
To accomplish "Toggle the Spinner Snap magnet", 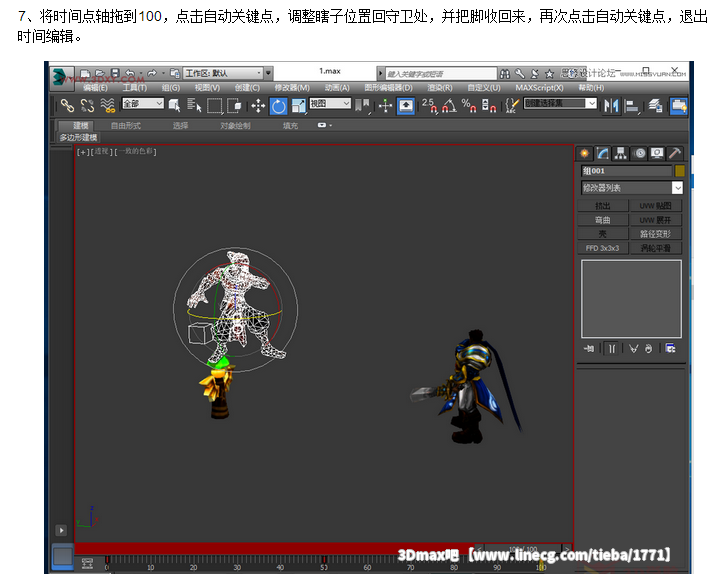I will [489, 105].
